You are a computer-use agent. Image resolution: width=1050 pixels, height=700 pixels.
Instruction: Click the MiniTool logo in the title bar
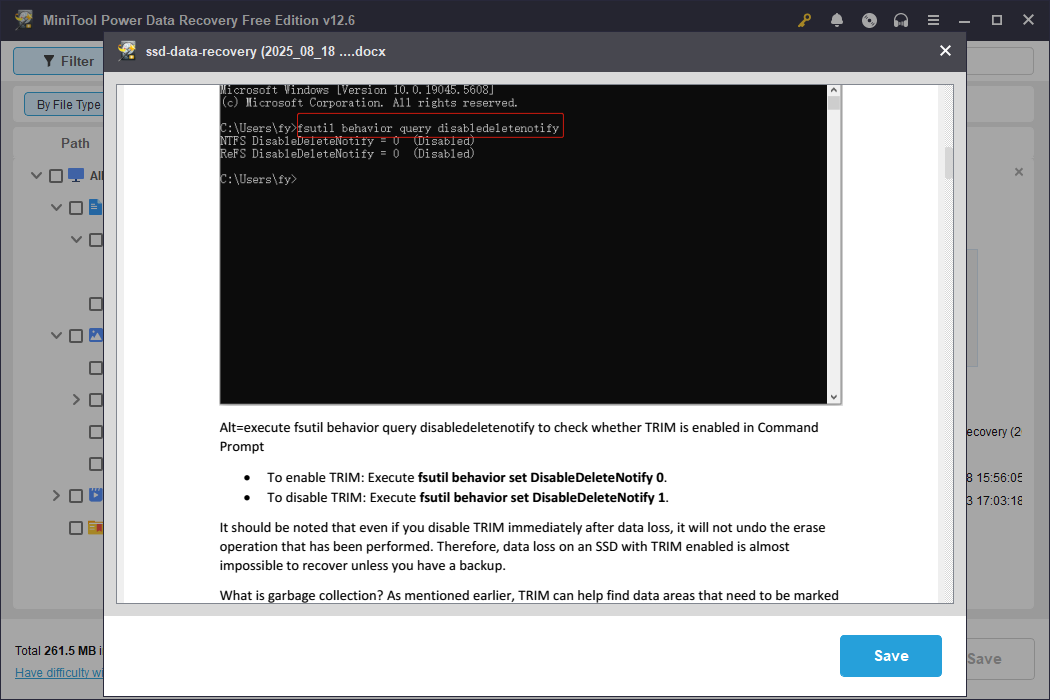pos(22,19)
